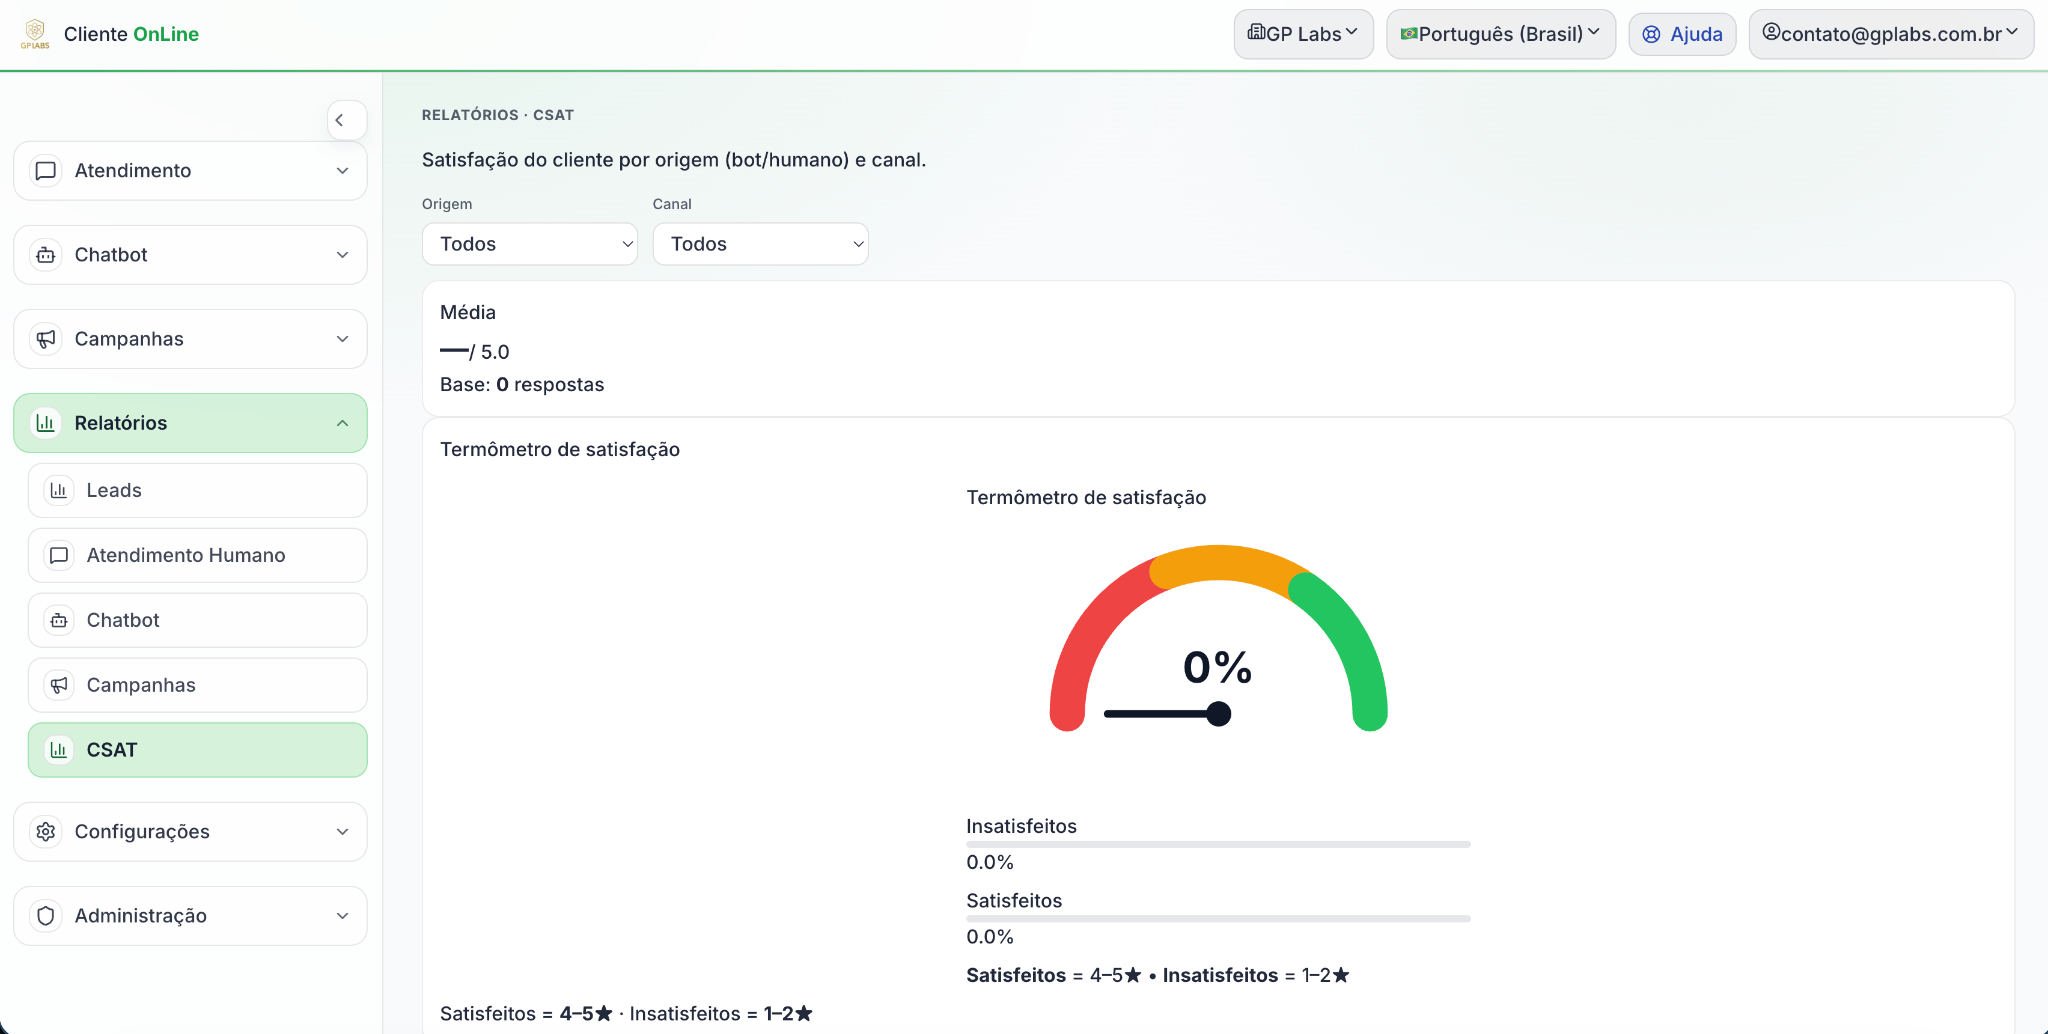Select the Relatórios bar chart icon
This screenshot has height=1034, width=2048.
[44, 422]
